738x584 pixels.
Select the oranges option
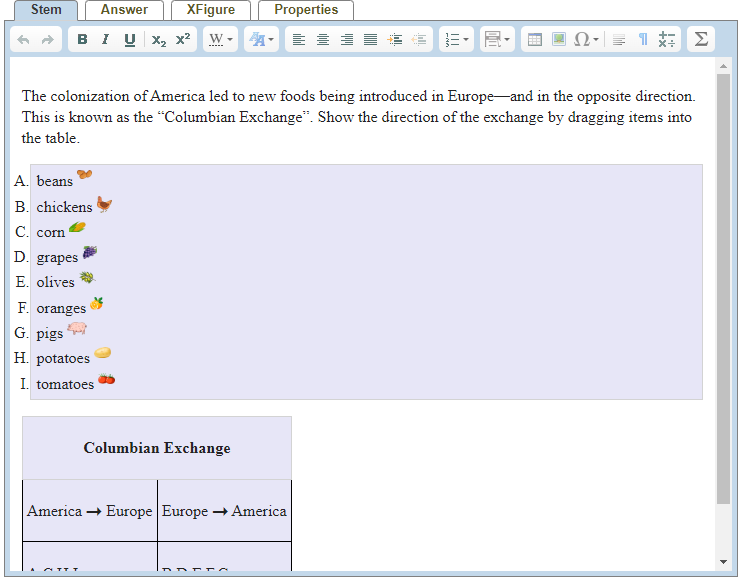[61, 308]
